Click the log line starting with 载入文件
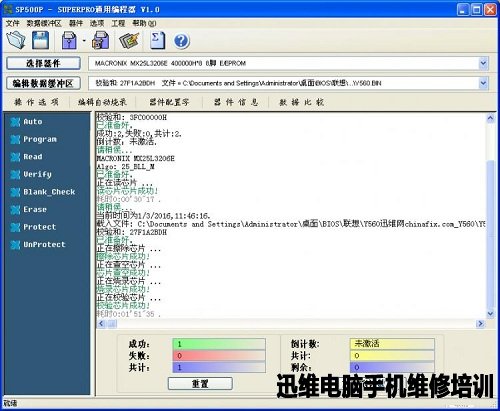This screenshot has width=500, height=411. point(291,224)
